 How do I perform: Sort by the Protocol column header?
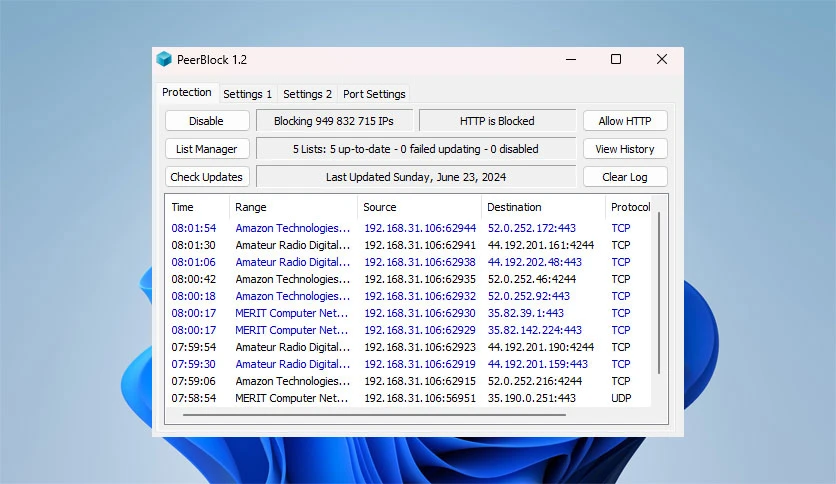[x=628, y=207]
